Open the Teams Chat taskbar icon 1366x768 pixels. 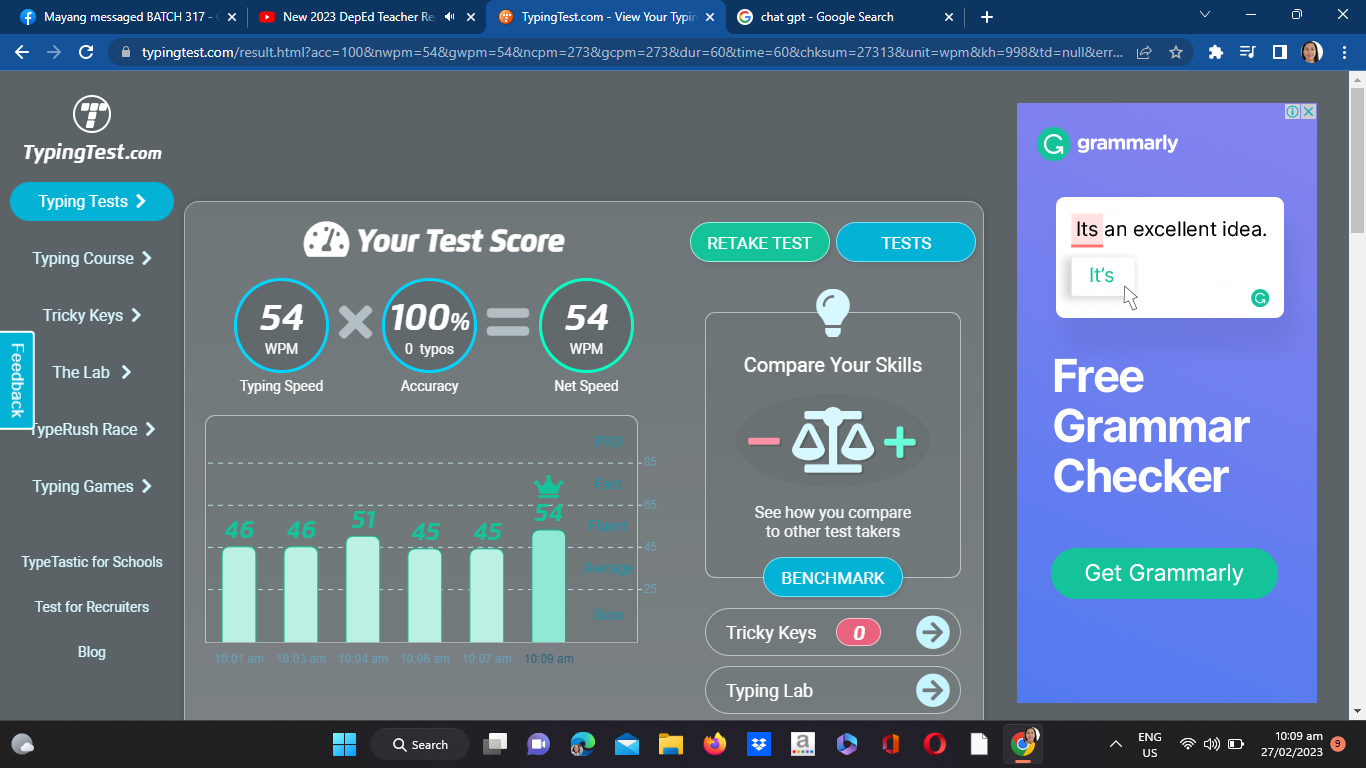pos(539,744)
